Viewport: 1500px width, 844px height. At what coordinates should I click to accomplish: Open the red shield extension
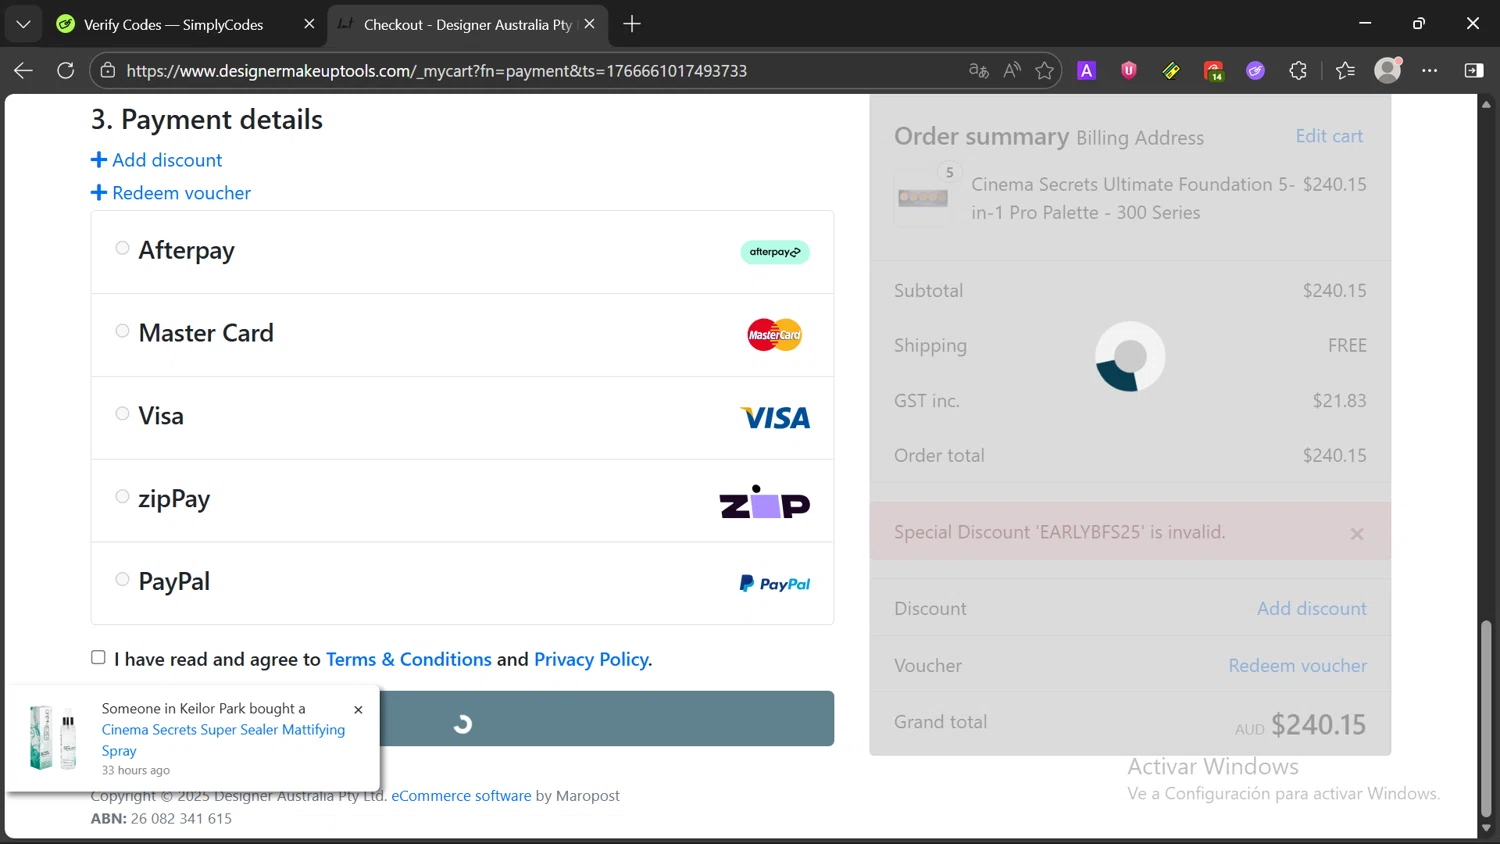1129,70
